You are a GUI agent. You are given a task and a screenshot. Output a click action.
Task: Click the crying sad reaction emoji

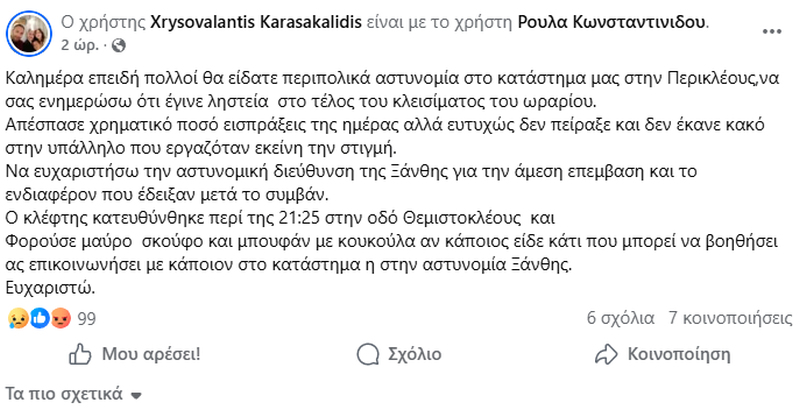point(17,318)
